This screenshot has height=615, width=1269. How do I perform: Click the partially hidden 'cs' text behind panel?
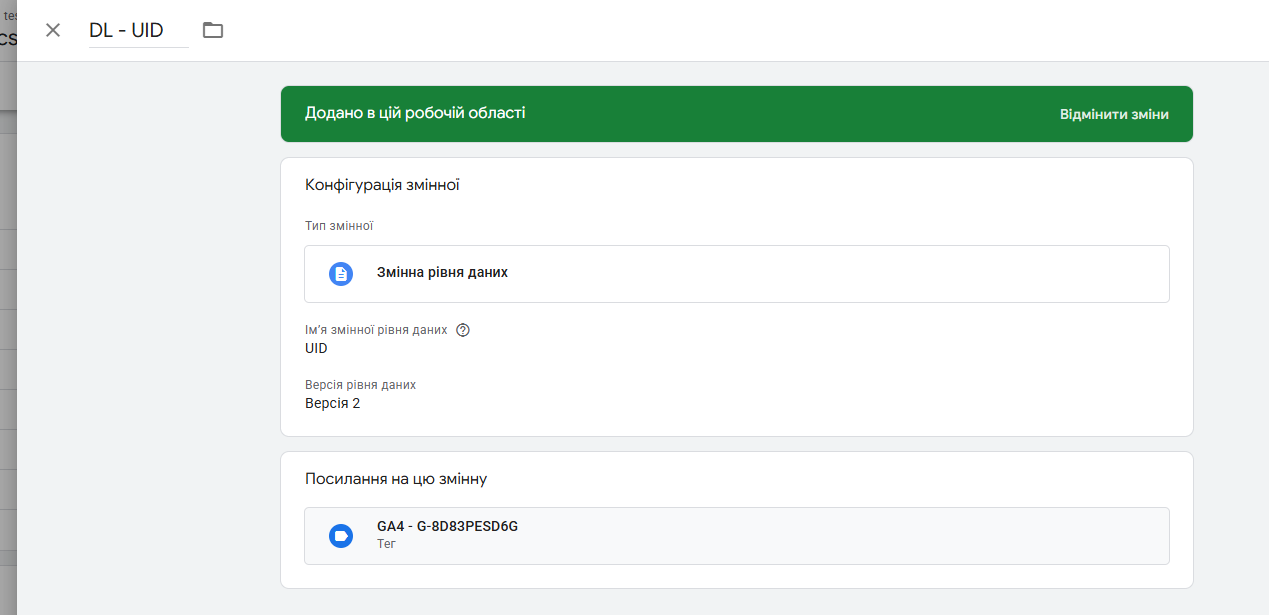click(x=8, y=39)
